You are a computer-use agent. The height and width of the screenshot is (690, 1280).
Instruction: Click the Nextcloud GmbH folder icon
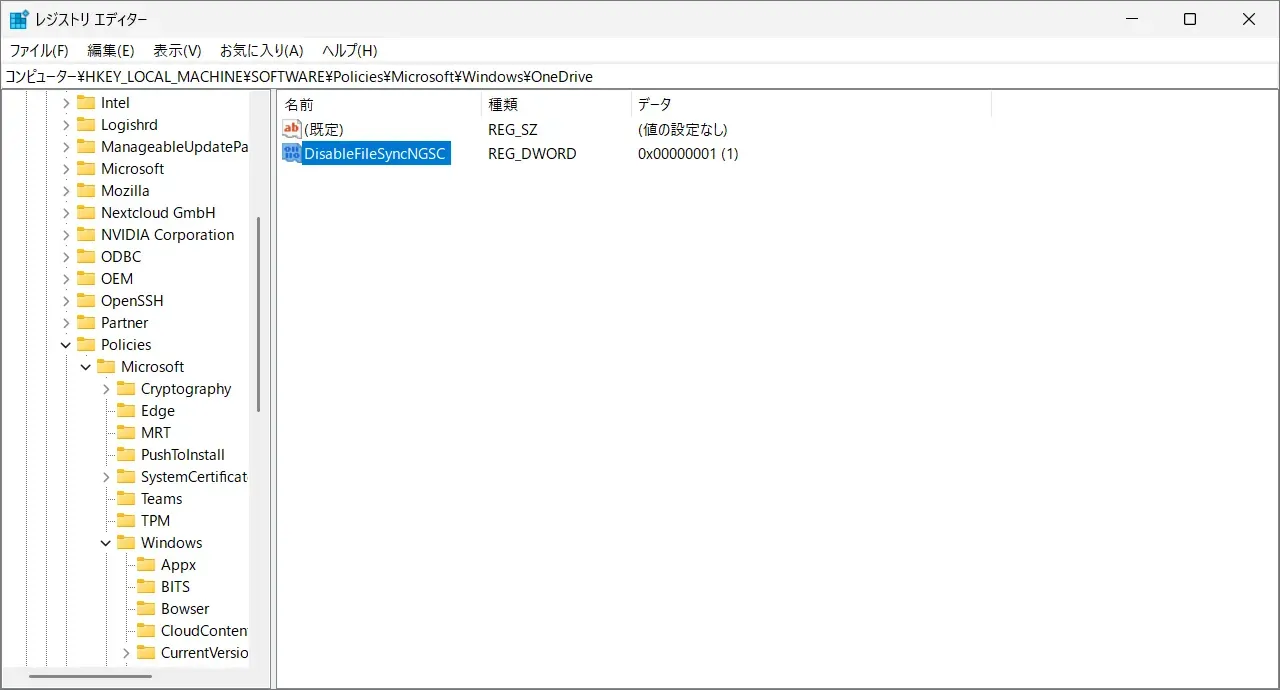[x=86, y=213]
